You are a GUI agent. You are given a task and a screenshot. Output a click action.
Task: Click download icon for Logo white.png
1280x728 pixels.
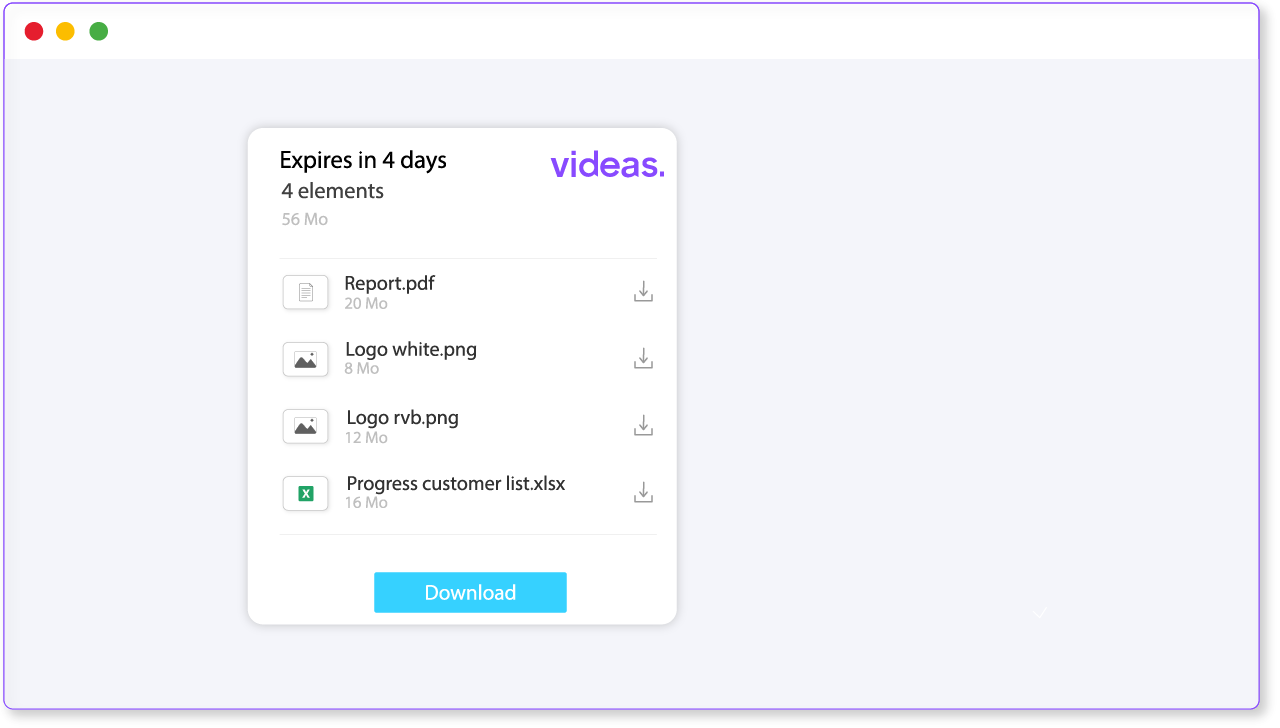[x=644, y=358]
